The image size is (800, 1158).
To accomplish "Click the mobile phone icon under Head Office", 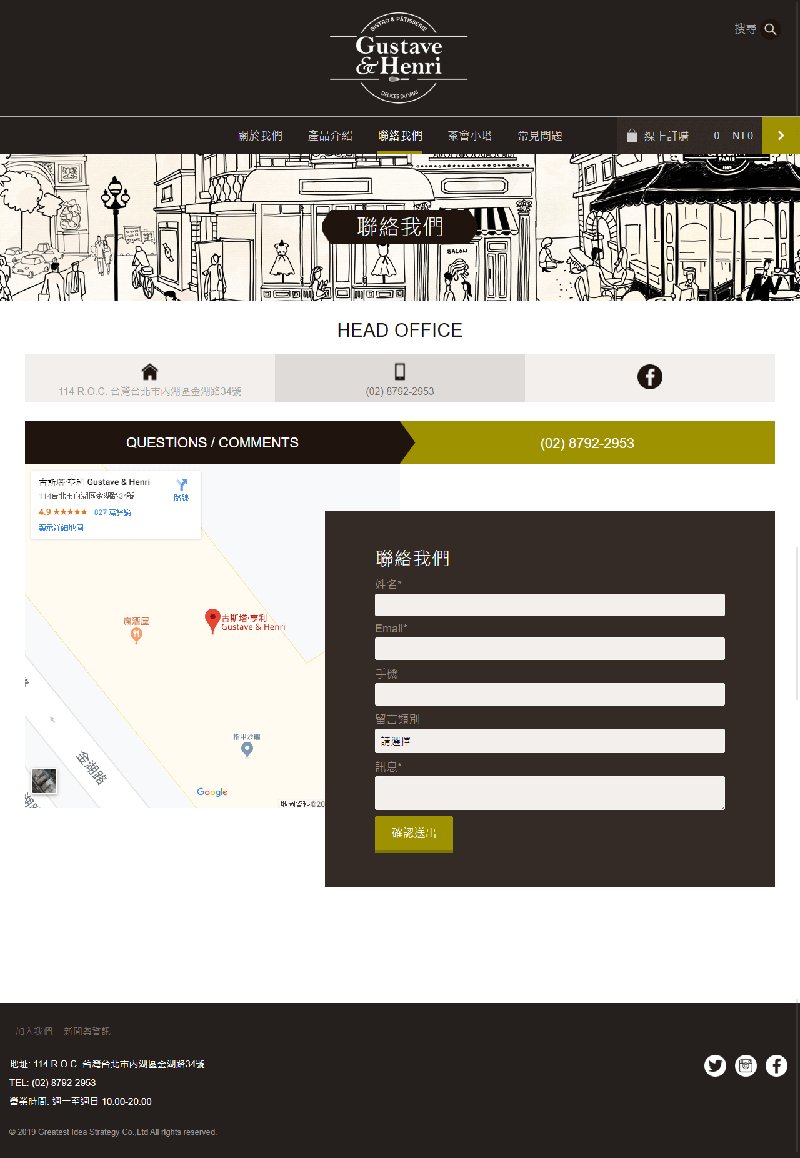I will click(400, 371).
